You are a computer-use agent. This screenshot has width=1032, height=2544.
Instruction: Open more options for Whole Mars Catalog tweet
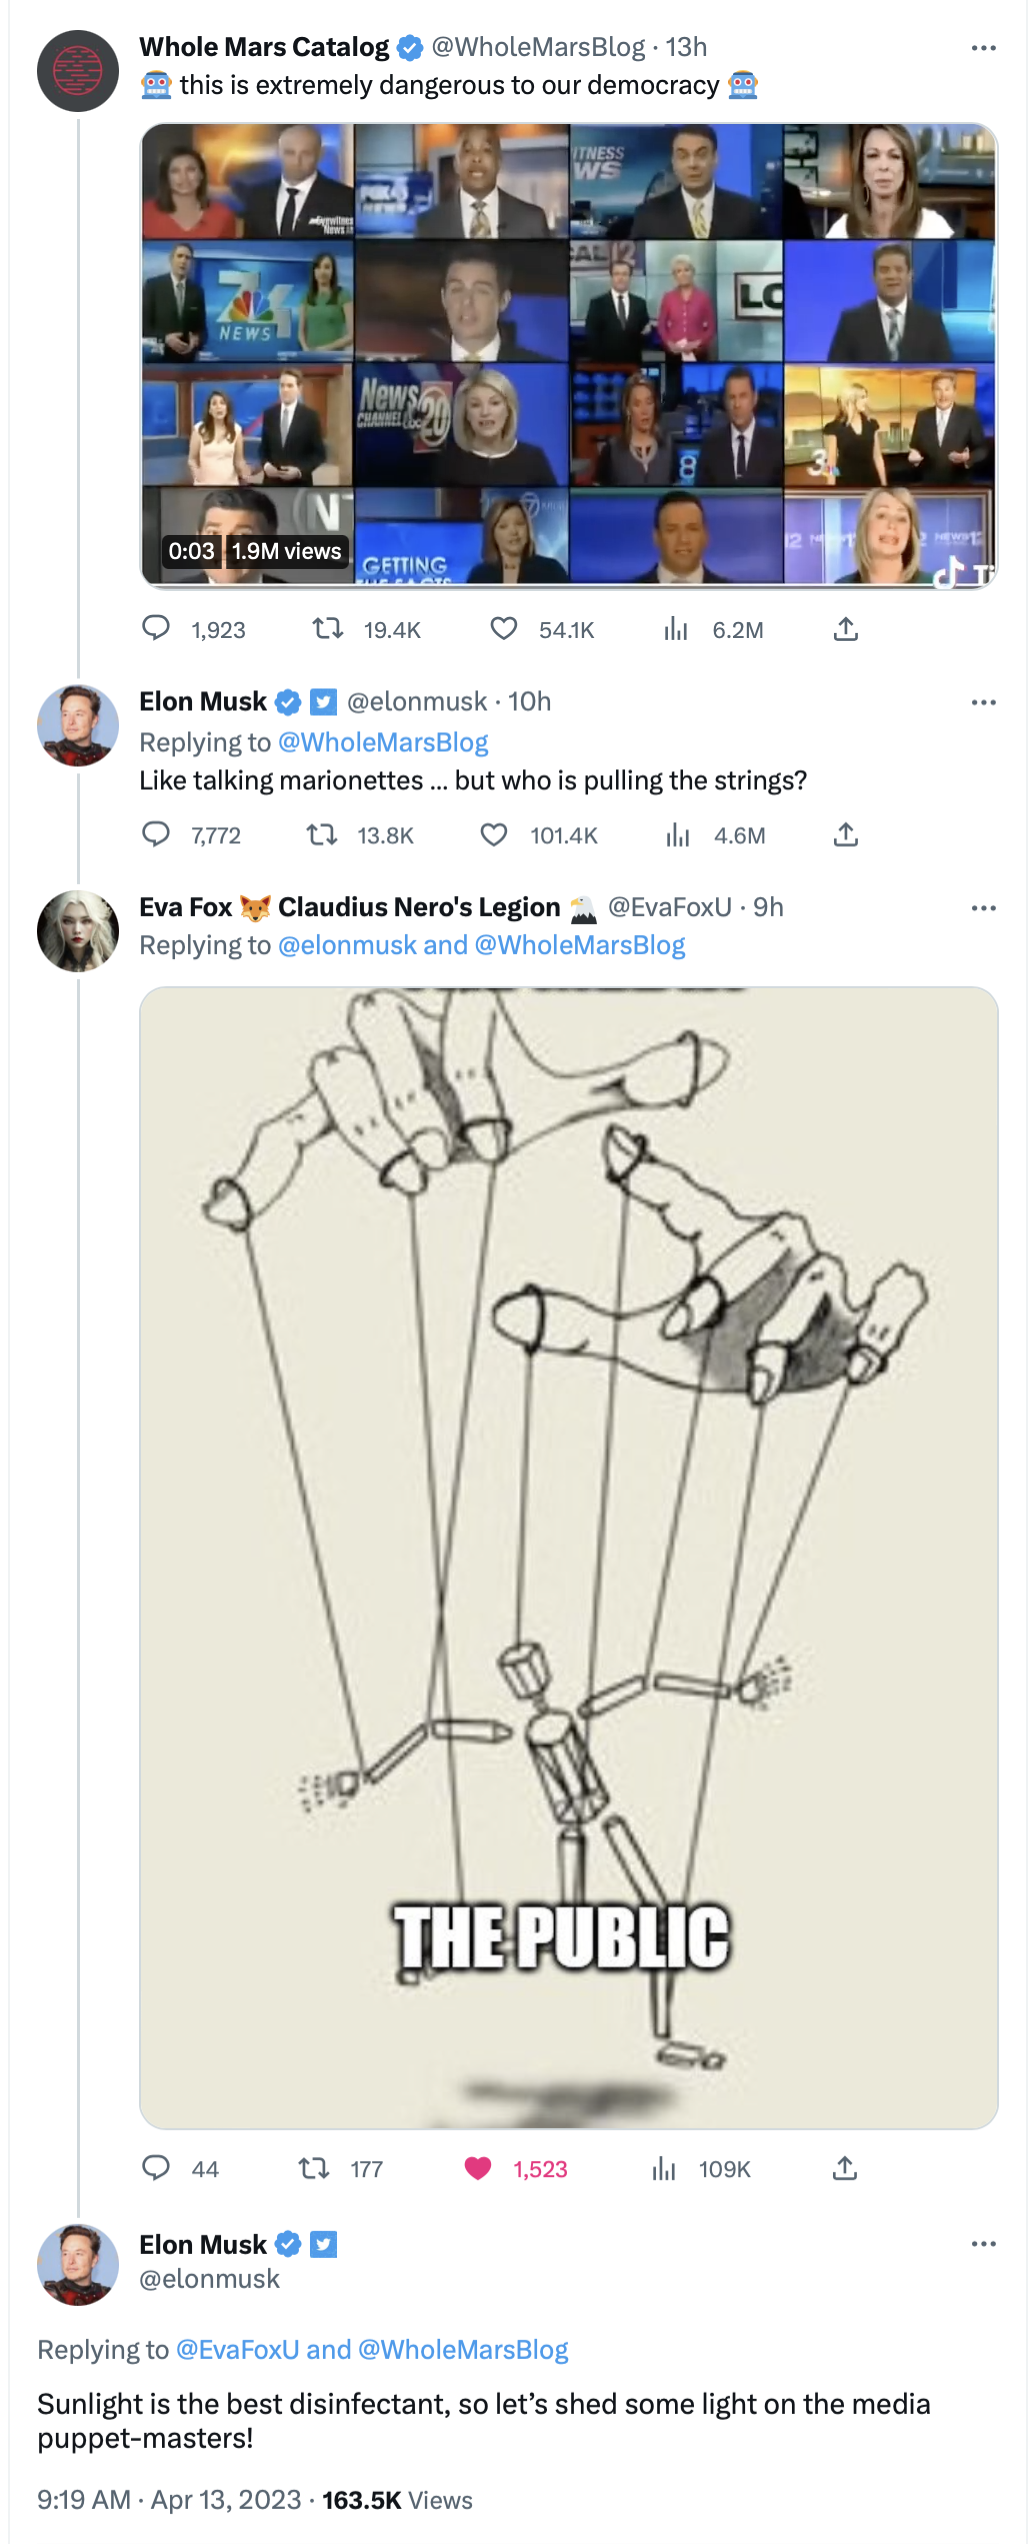pyautogui.click(x=984, y=48)
